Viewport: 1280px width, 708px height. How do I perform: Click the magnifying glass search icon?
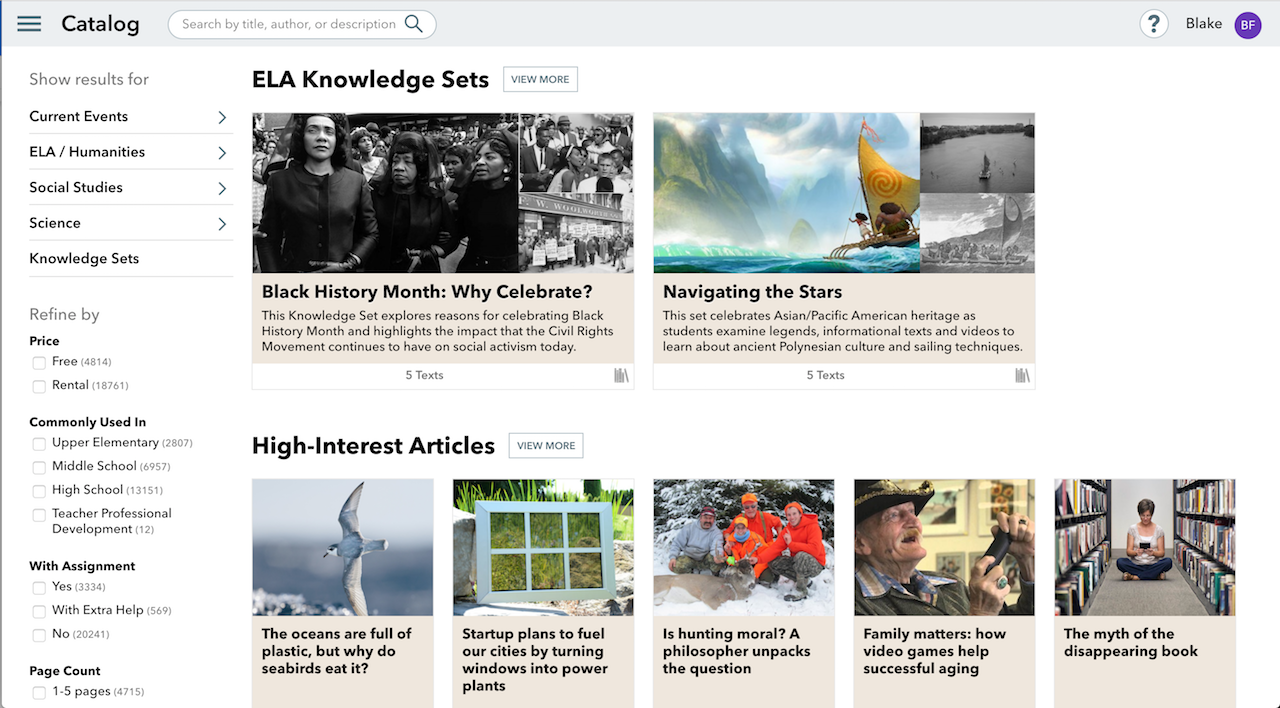pyautogui.click(x=414, y=24)
